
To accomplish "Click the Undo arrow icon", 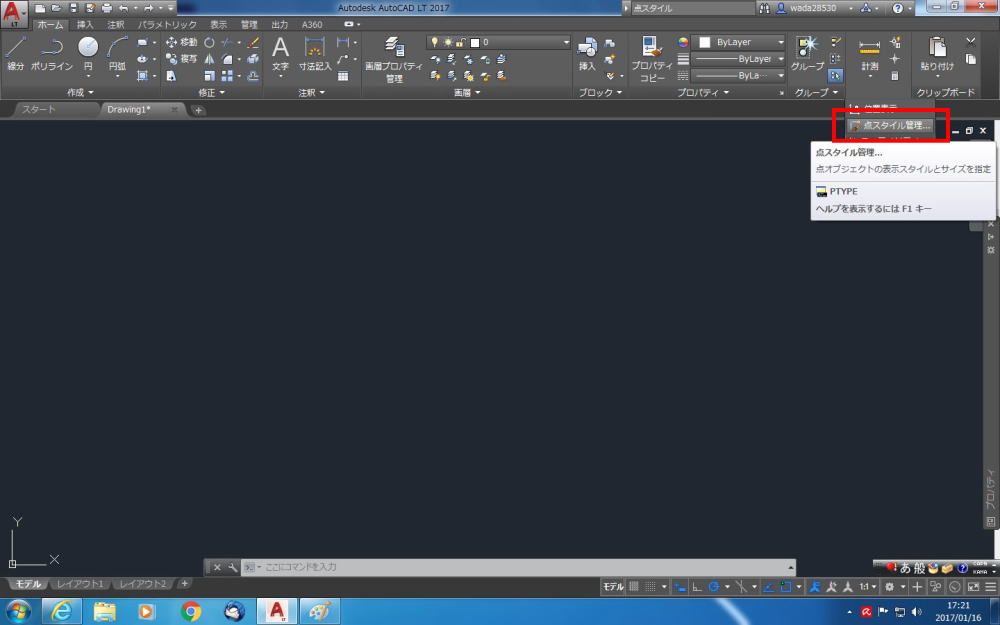I will click(x=124, y=8).
